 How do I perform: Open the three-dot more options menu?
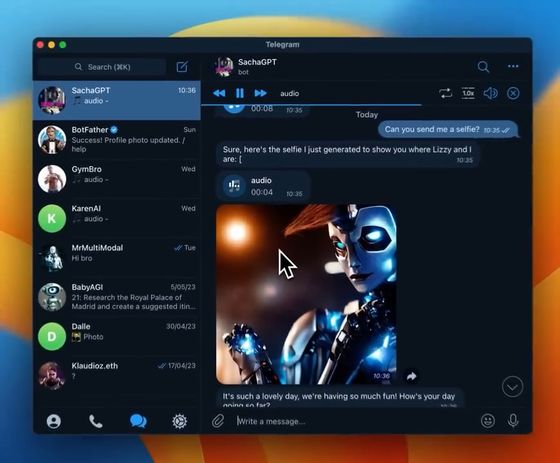513,66
